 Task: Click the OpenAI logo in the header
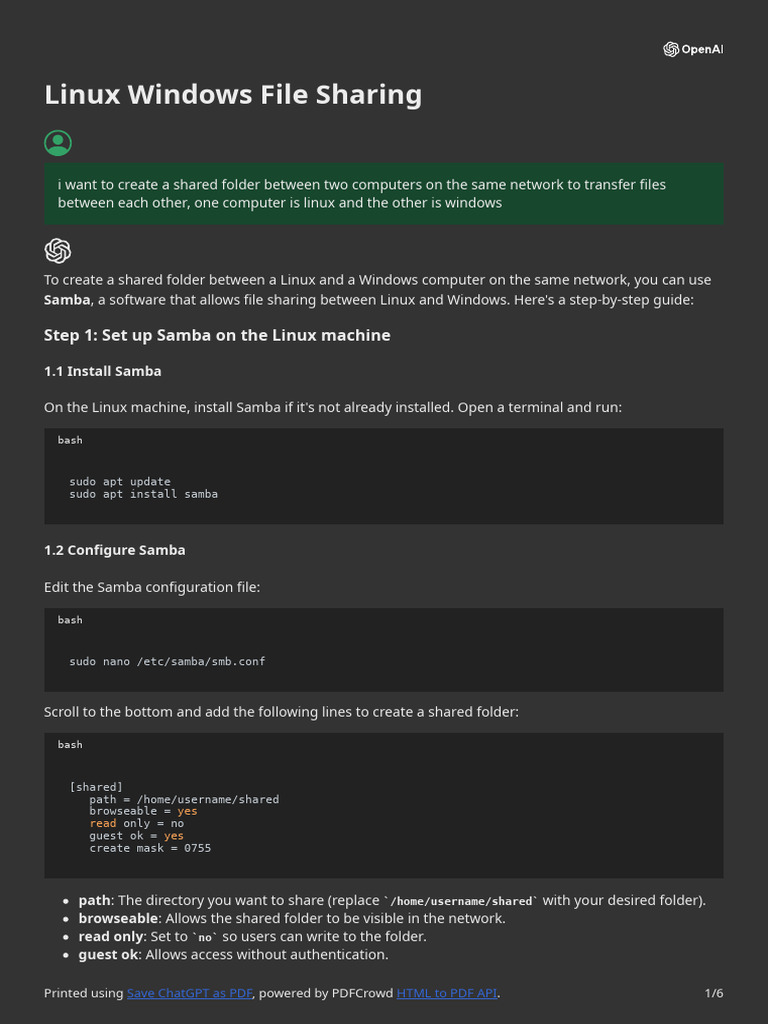tap(693, 49)
